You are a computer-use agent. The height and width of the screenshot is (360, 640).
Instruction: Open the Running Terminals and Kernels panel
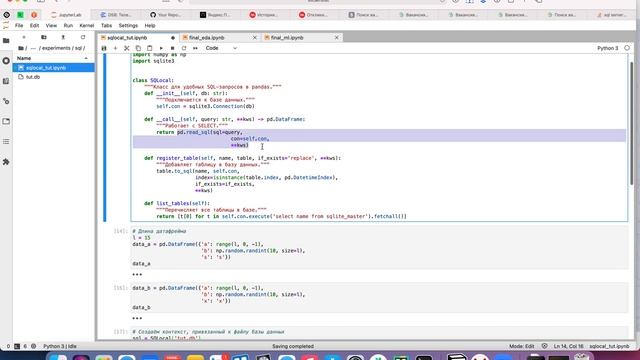point(6,61)
